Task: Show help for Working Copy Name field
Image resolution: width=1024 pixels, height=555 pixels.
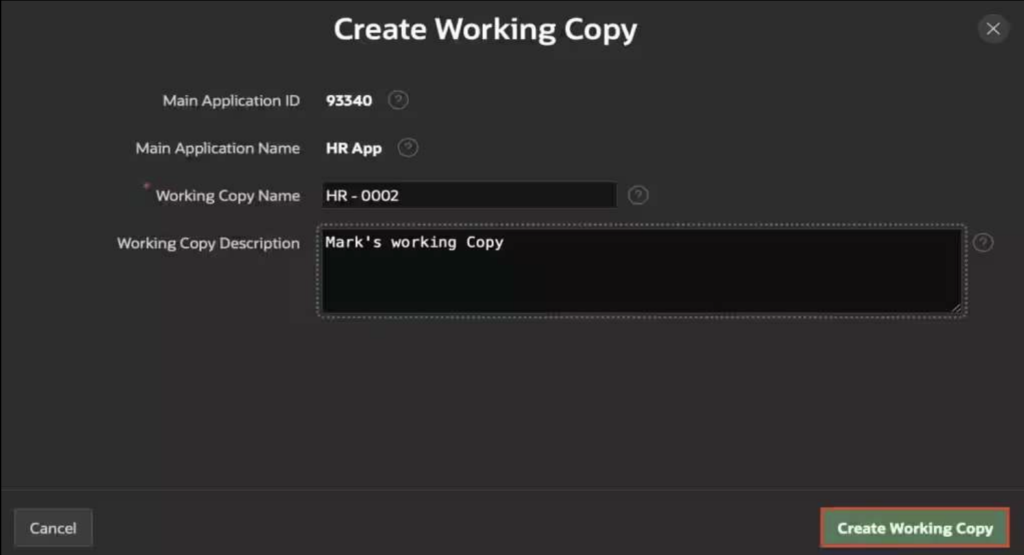Action: coord(638,195)
